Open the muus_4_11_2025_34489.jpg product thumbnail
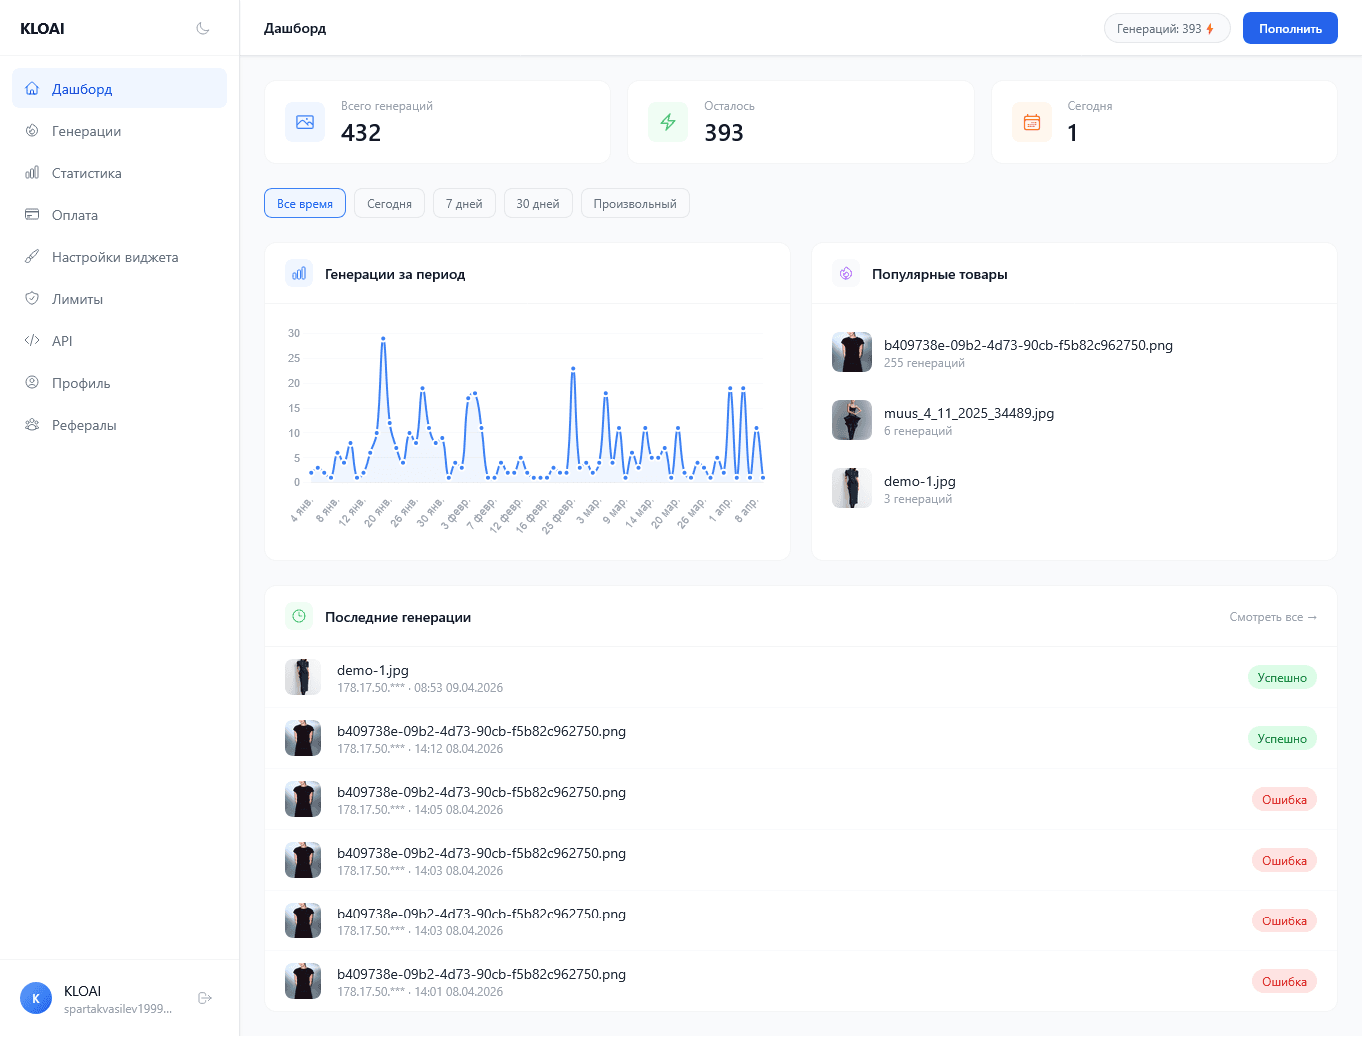The image size is (1362, 1037). coord(852,420)
